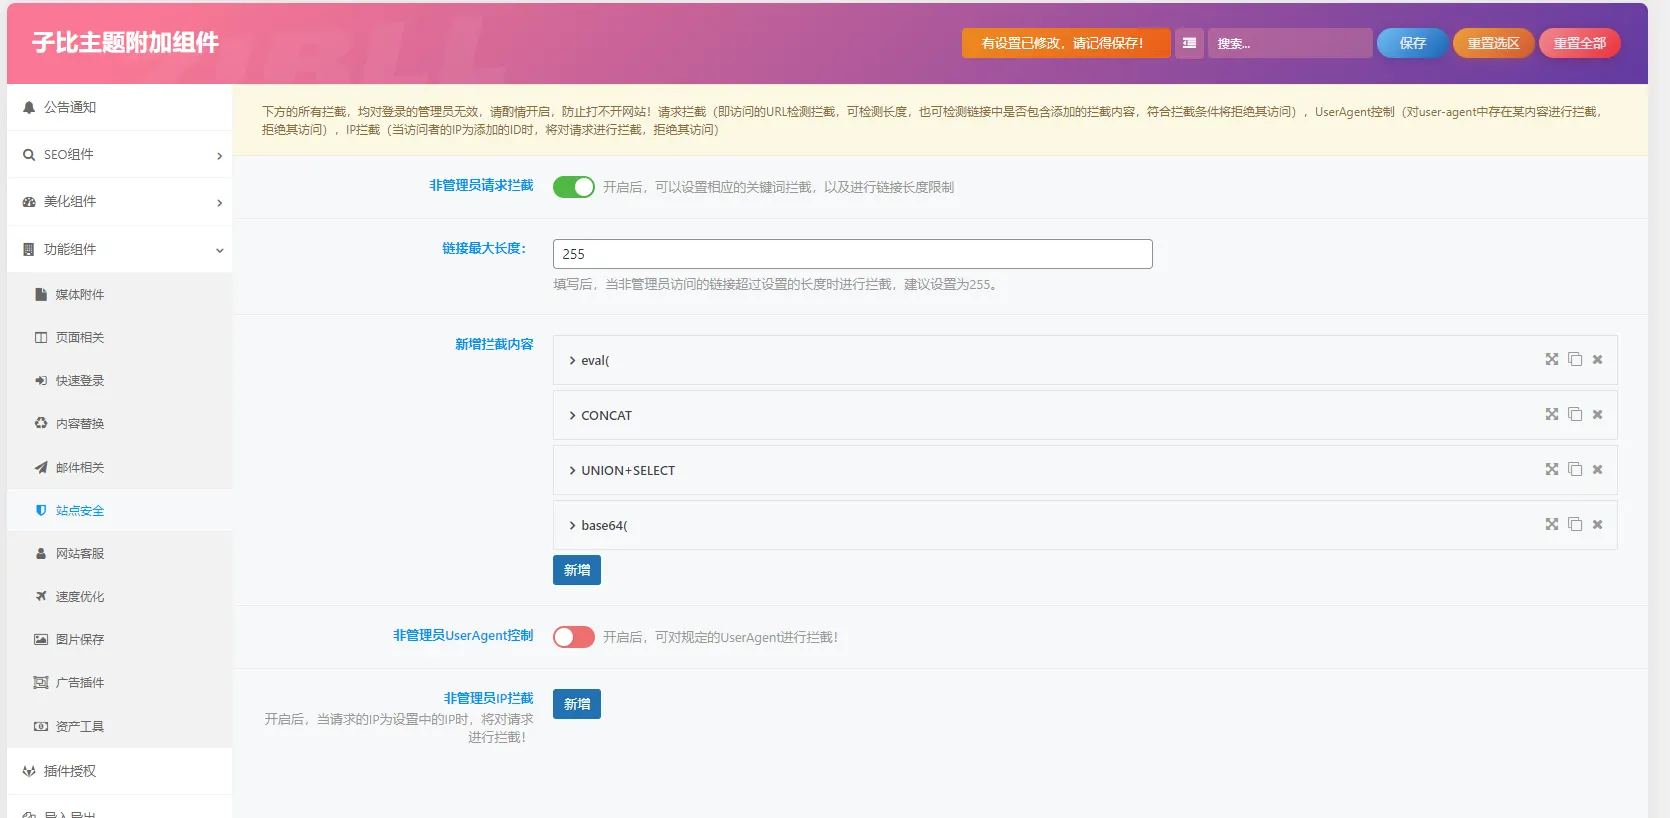1670x818 pixels.
Task: Remove the CONCAT rule with X icon
Action: (x=1597, y=415)
